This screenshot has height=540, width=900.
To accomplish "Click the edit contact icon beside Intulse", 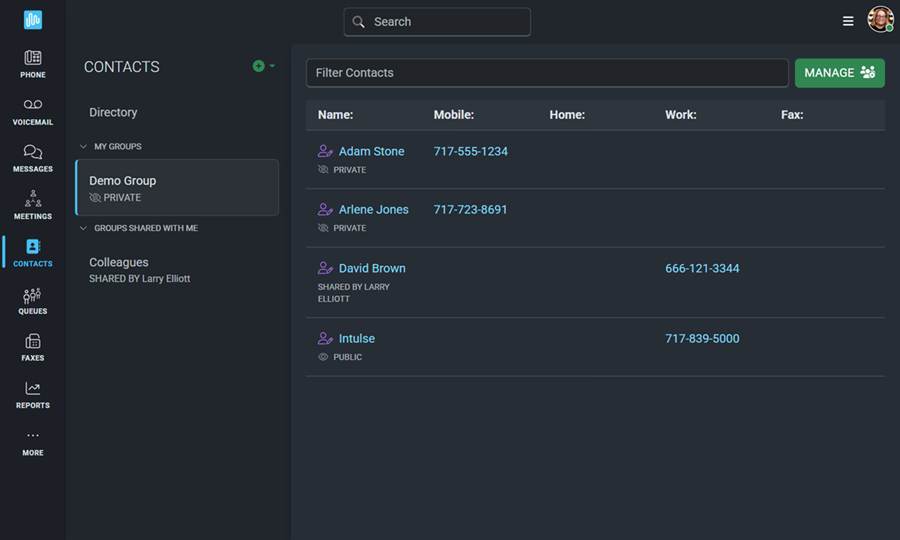I will click(x=325, y=339).
